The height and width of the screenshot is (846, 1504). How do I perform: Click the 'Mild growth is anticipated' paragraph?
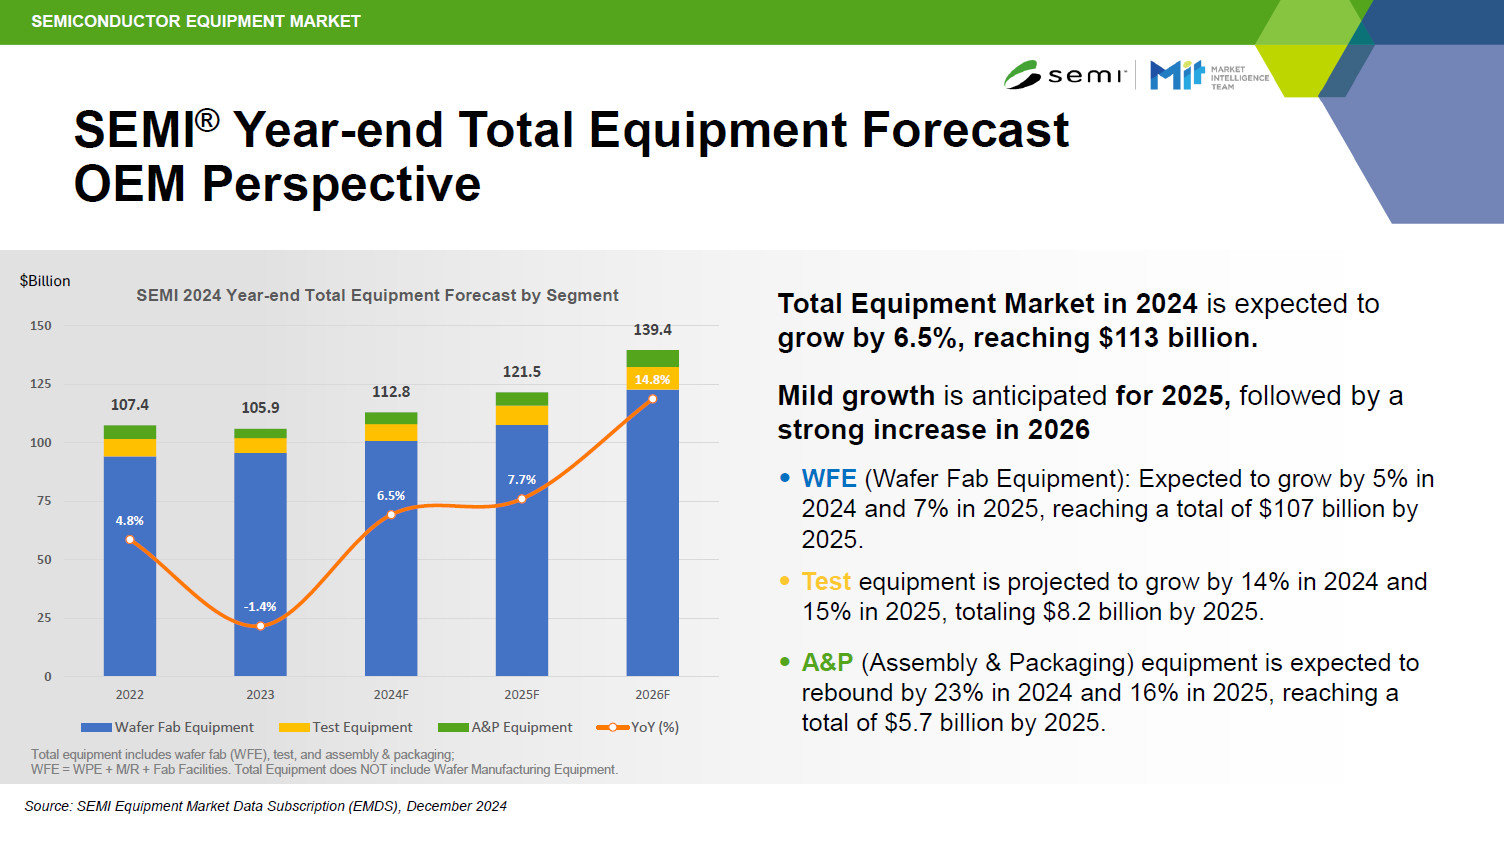point(1090,413)
